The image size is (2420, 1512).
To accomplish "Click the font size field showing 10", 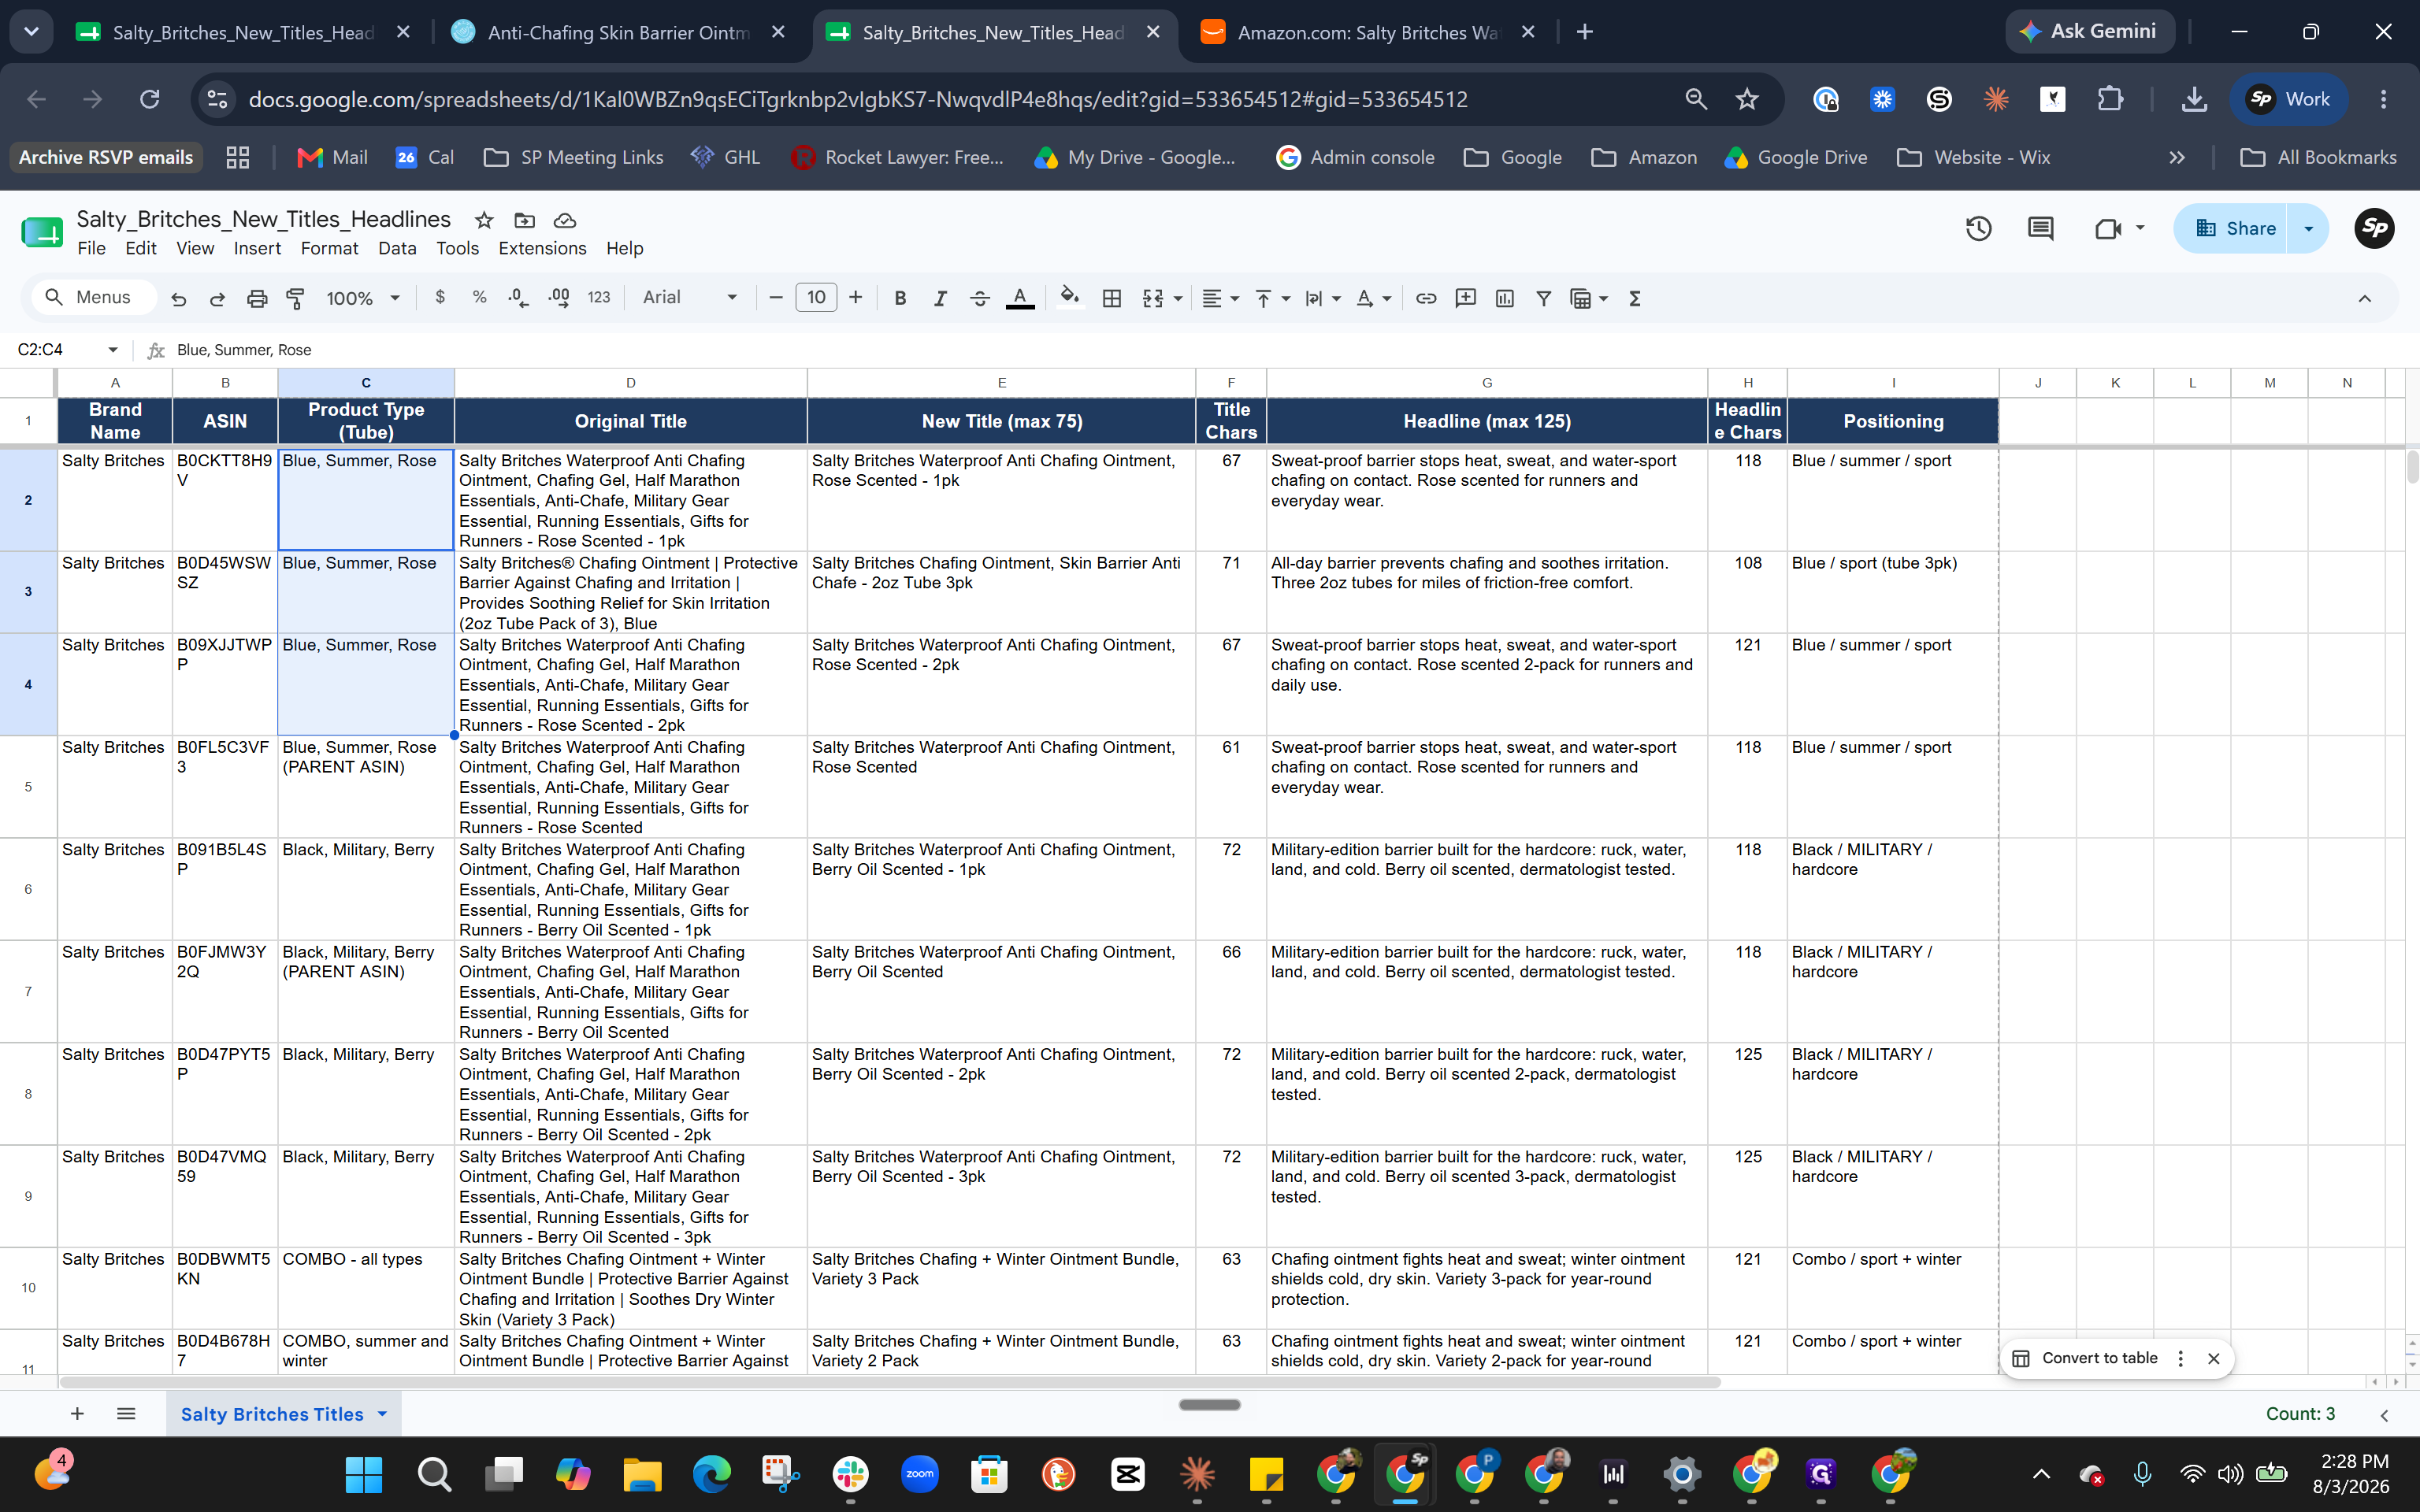I will [816, 297].
